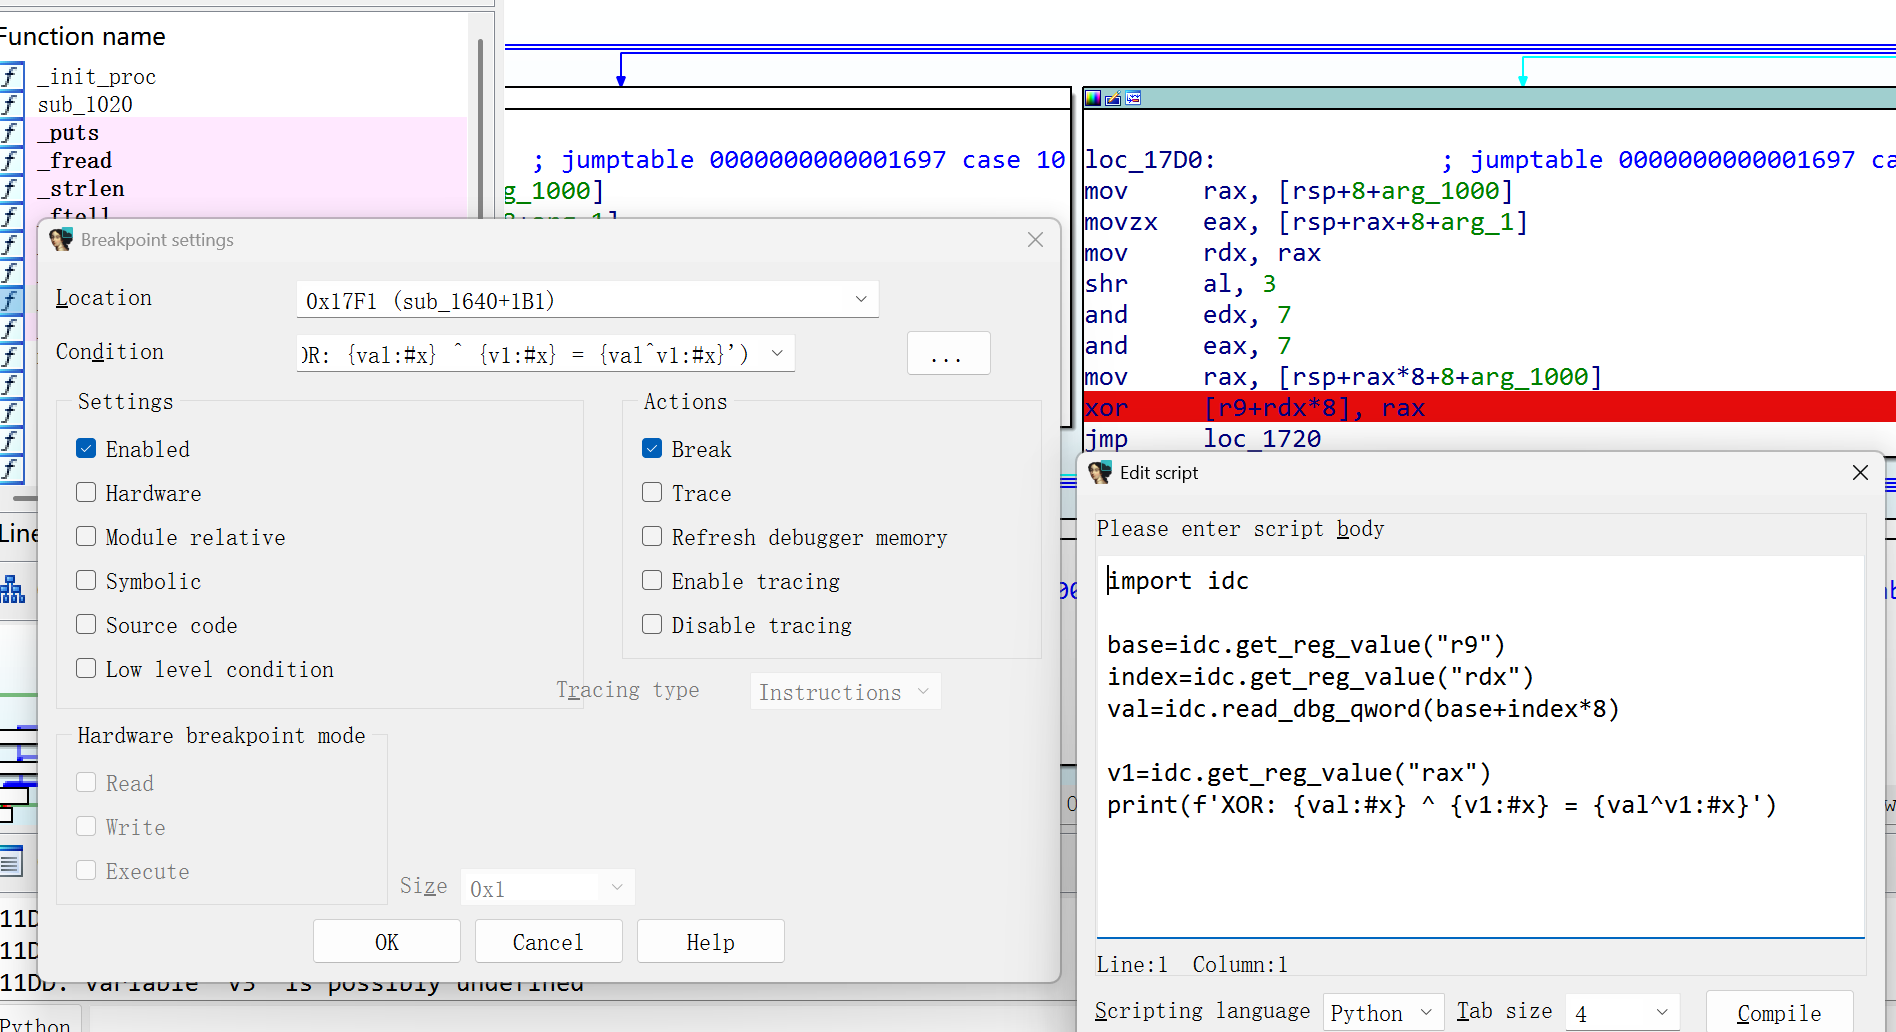Click the edit node pencil icon
The height and width of the screenshot is (1032, 1896).
coord(1113,98)
